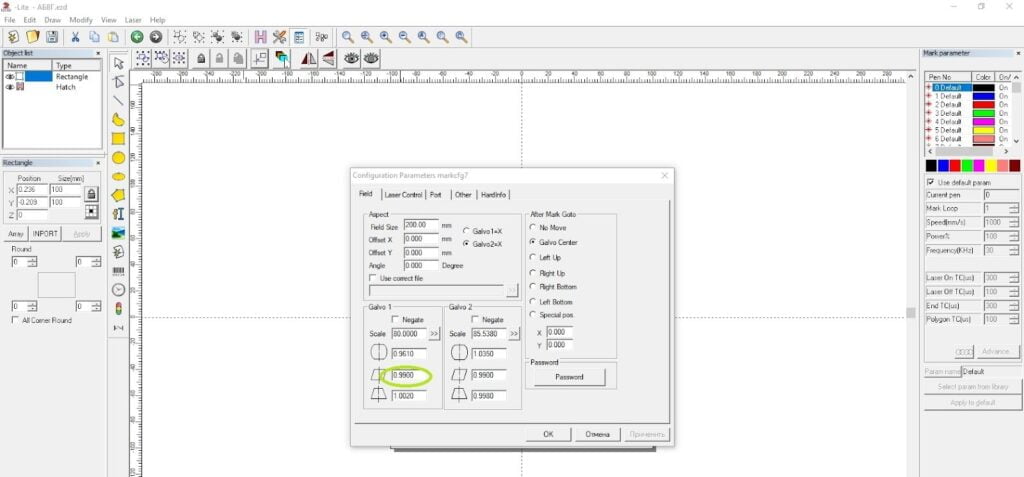1024x477 pixels.
Task: Switch to the Laser Control tab
Action: click(403, 195)
